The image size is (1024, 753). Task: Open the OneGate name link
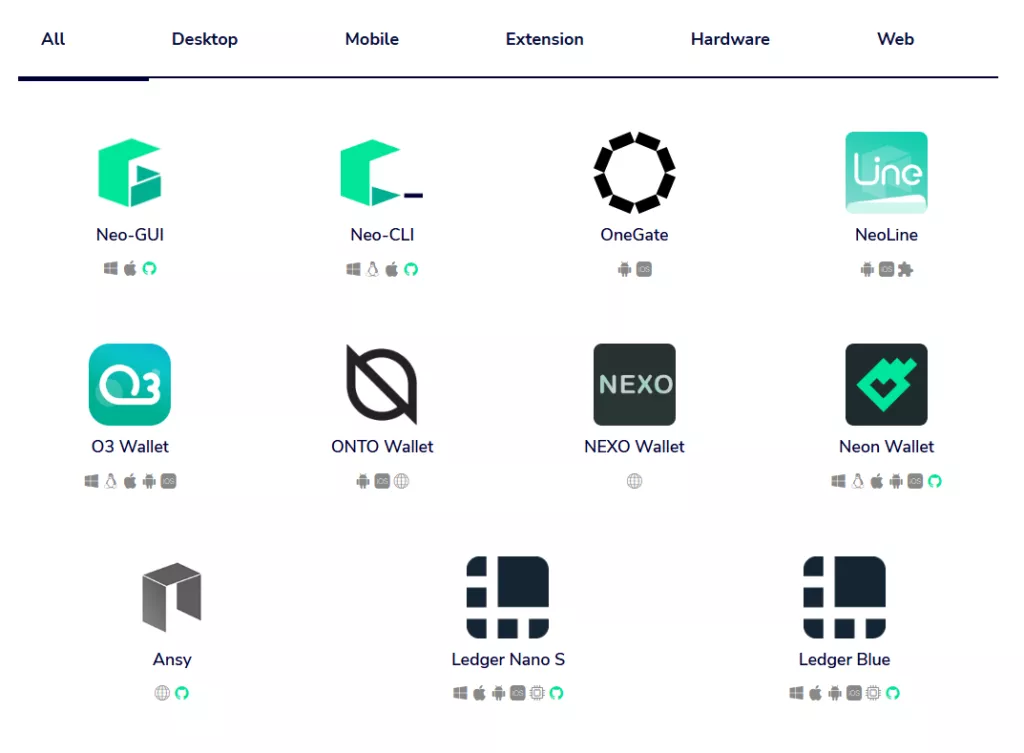[634, 234]
